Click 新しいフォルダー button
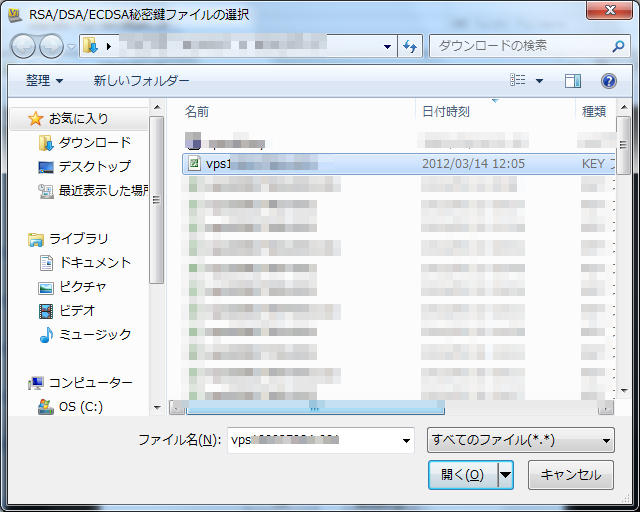640x512 pixels. (x=141, y=80)
